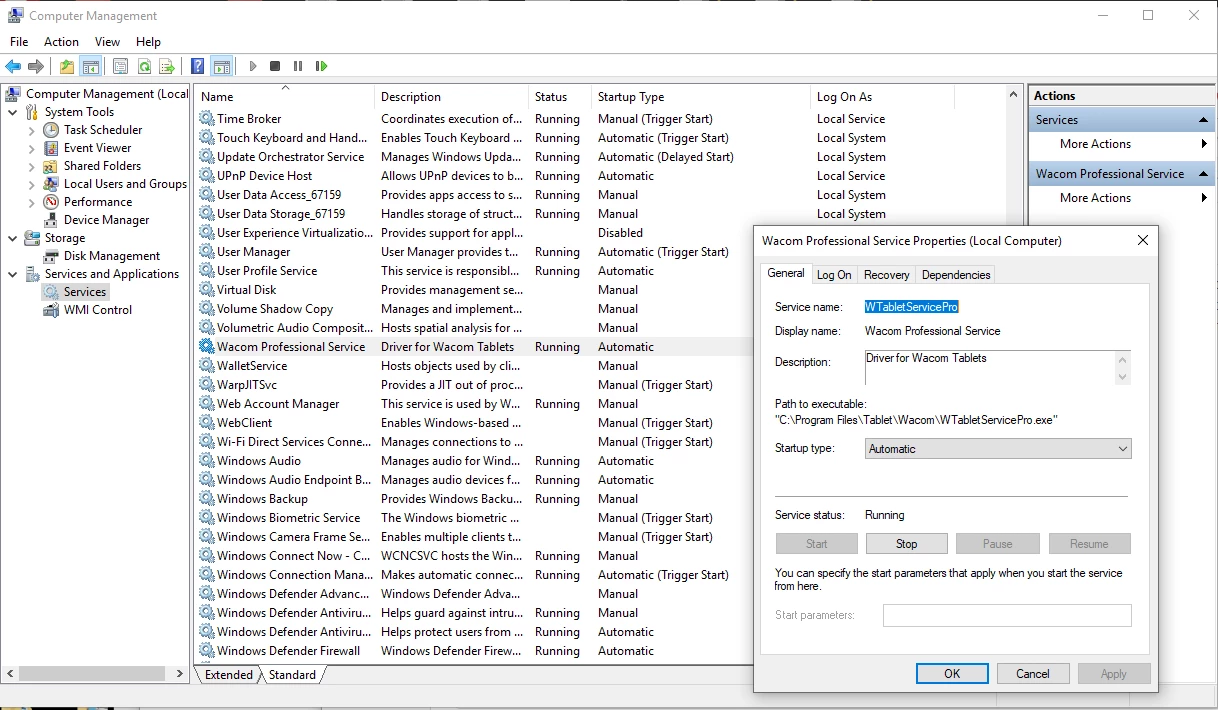This screenshot has height=710, width=1218.
Task: Sort services by the Status column header
Action: point(560,97)
